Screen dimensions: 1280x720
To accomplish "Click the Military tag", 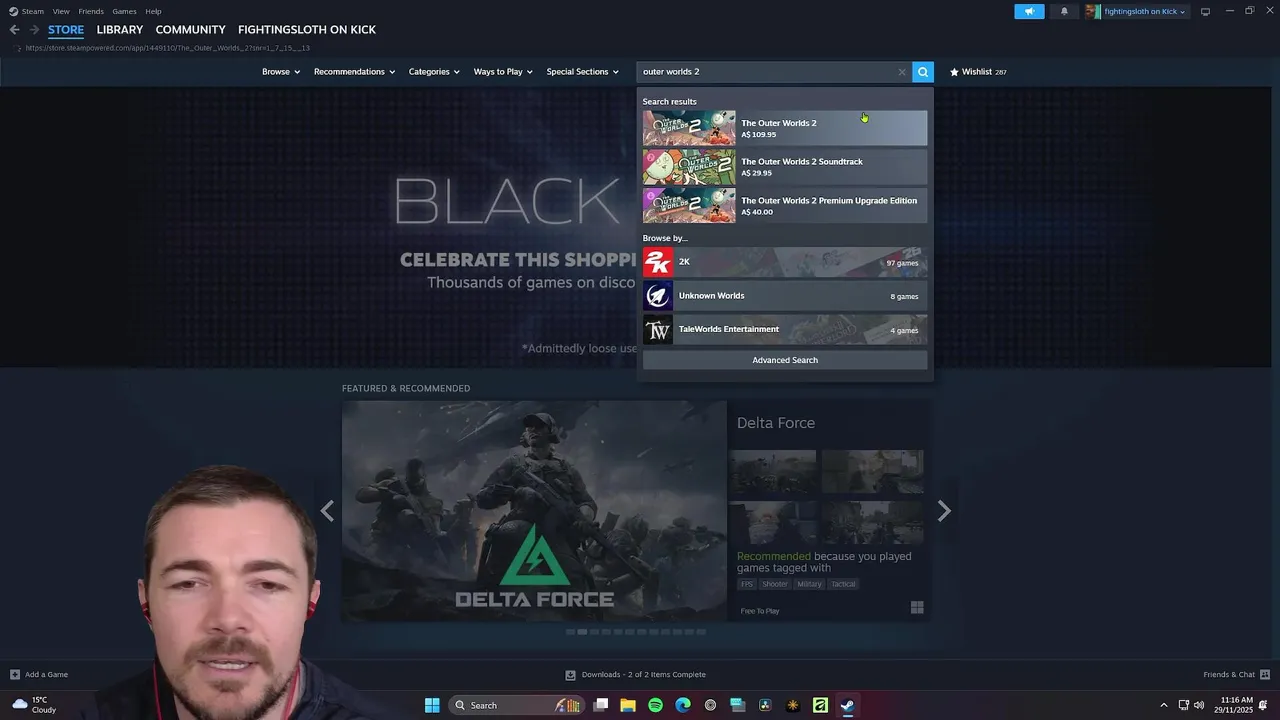I will pos(810,584).
